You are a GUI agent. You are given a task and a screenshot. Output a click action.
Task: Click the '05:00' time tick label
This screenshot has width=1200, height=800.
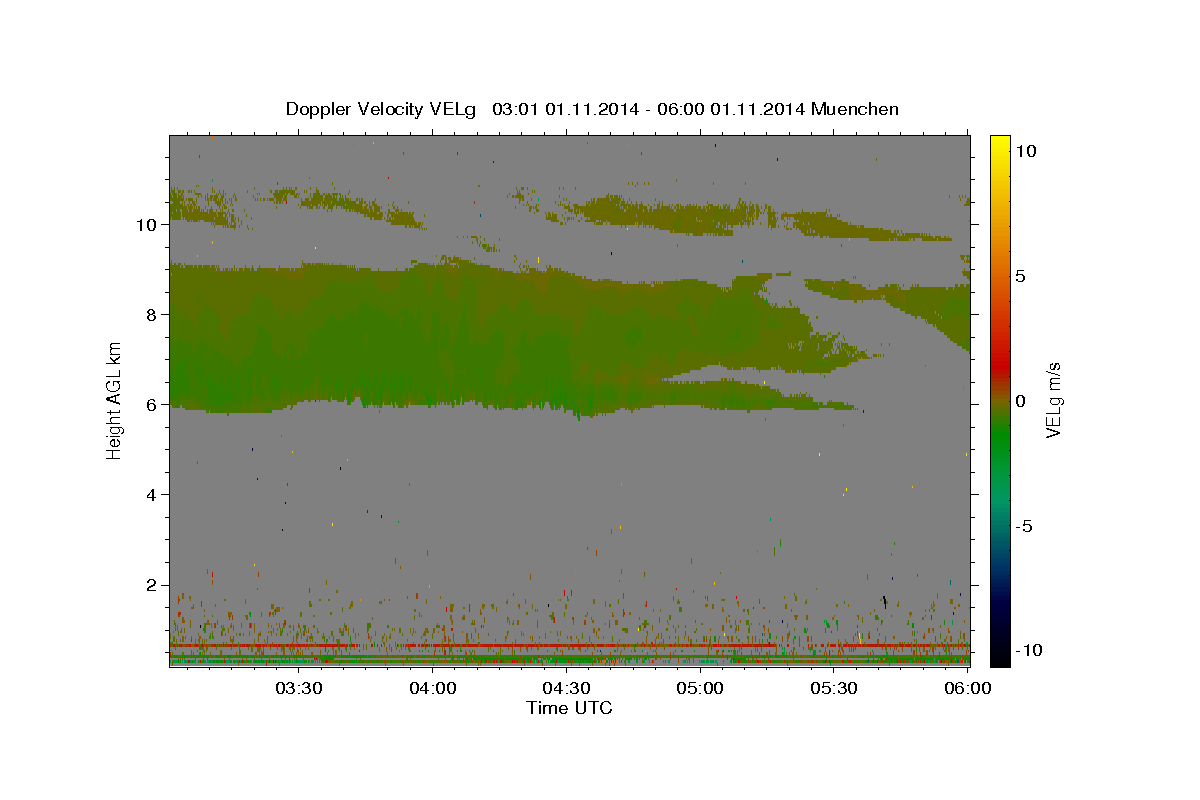tap(700, 688)
